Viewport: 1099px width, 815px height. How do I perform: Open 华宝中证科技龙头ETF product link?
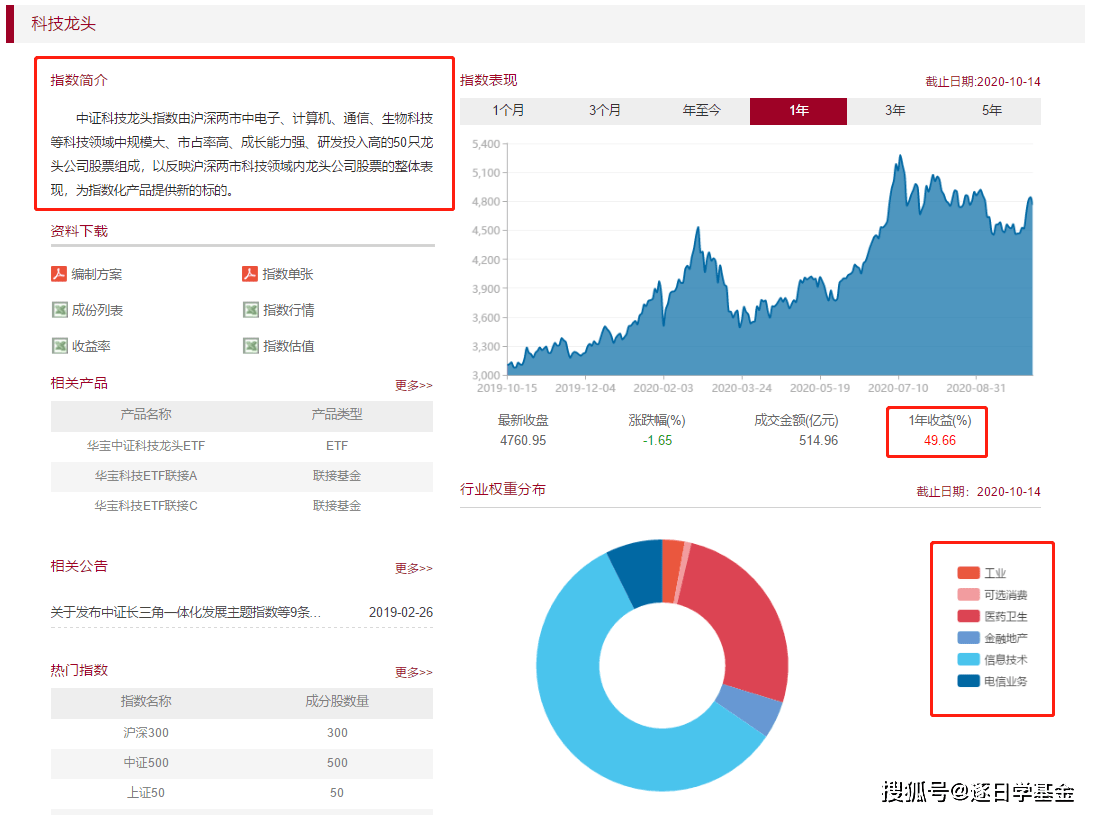tap(146, 446)
